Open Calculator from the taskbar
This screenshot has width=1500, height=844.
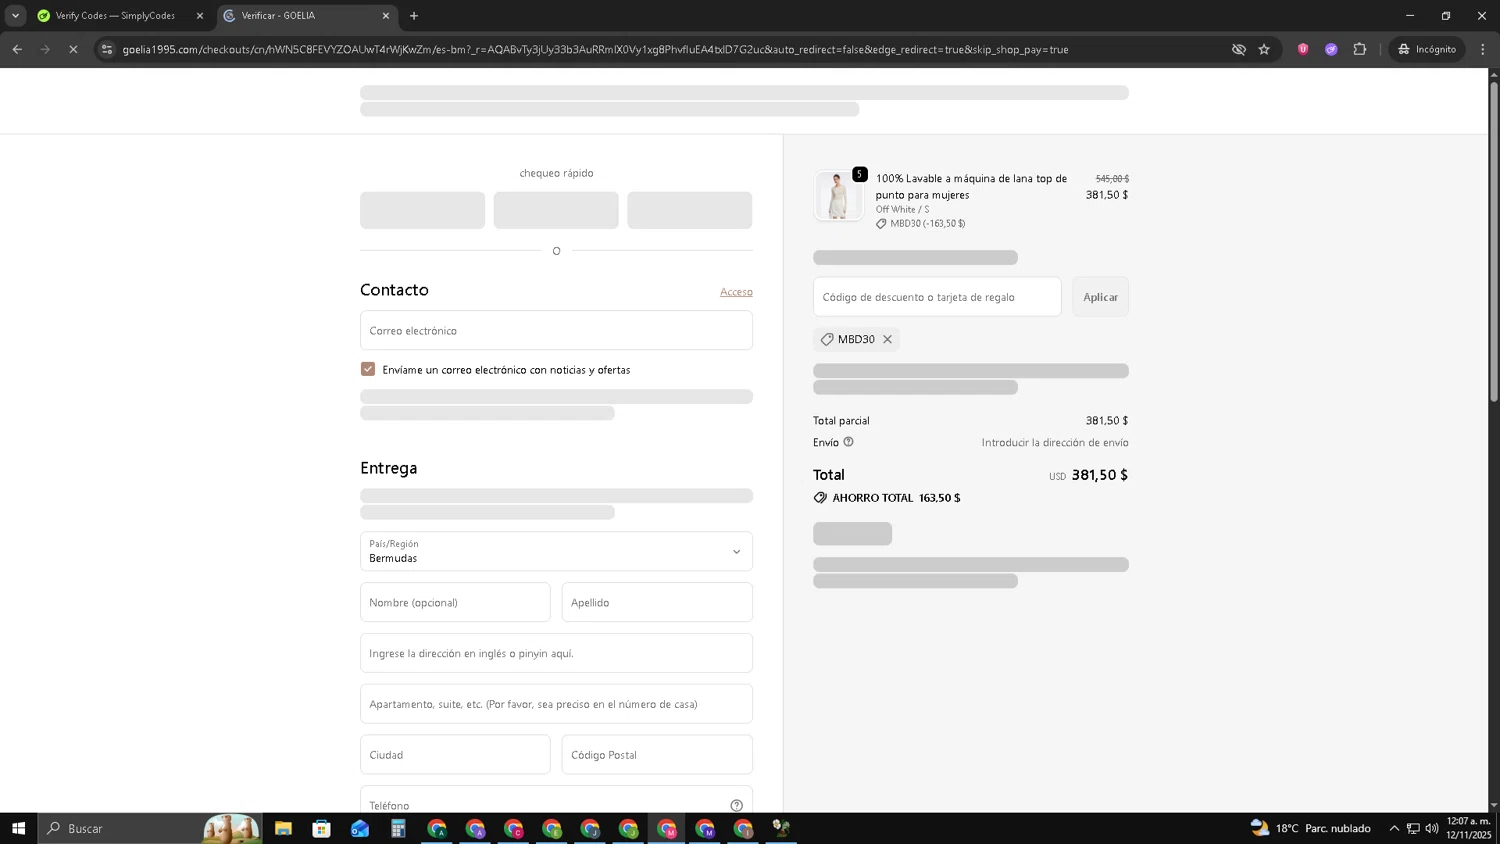[x=398, y=828]
